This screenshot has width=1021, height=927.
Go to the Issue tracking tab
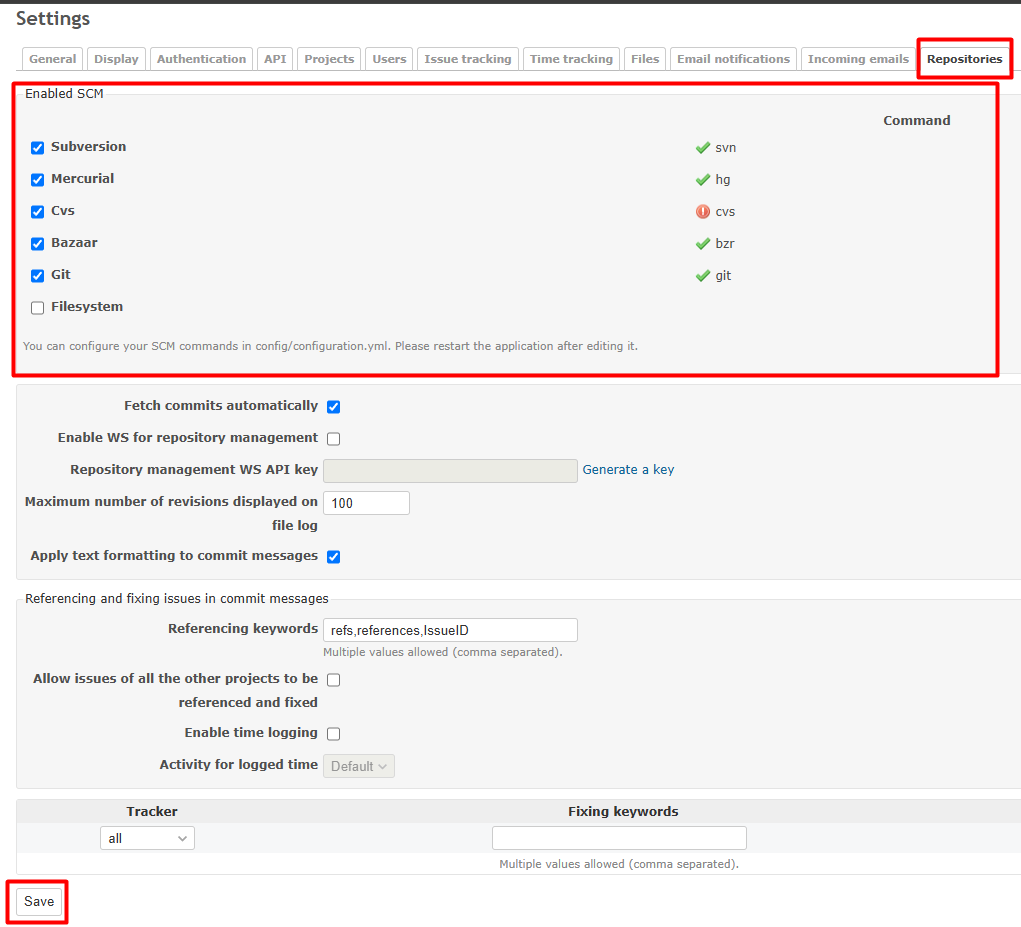467,58
